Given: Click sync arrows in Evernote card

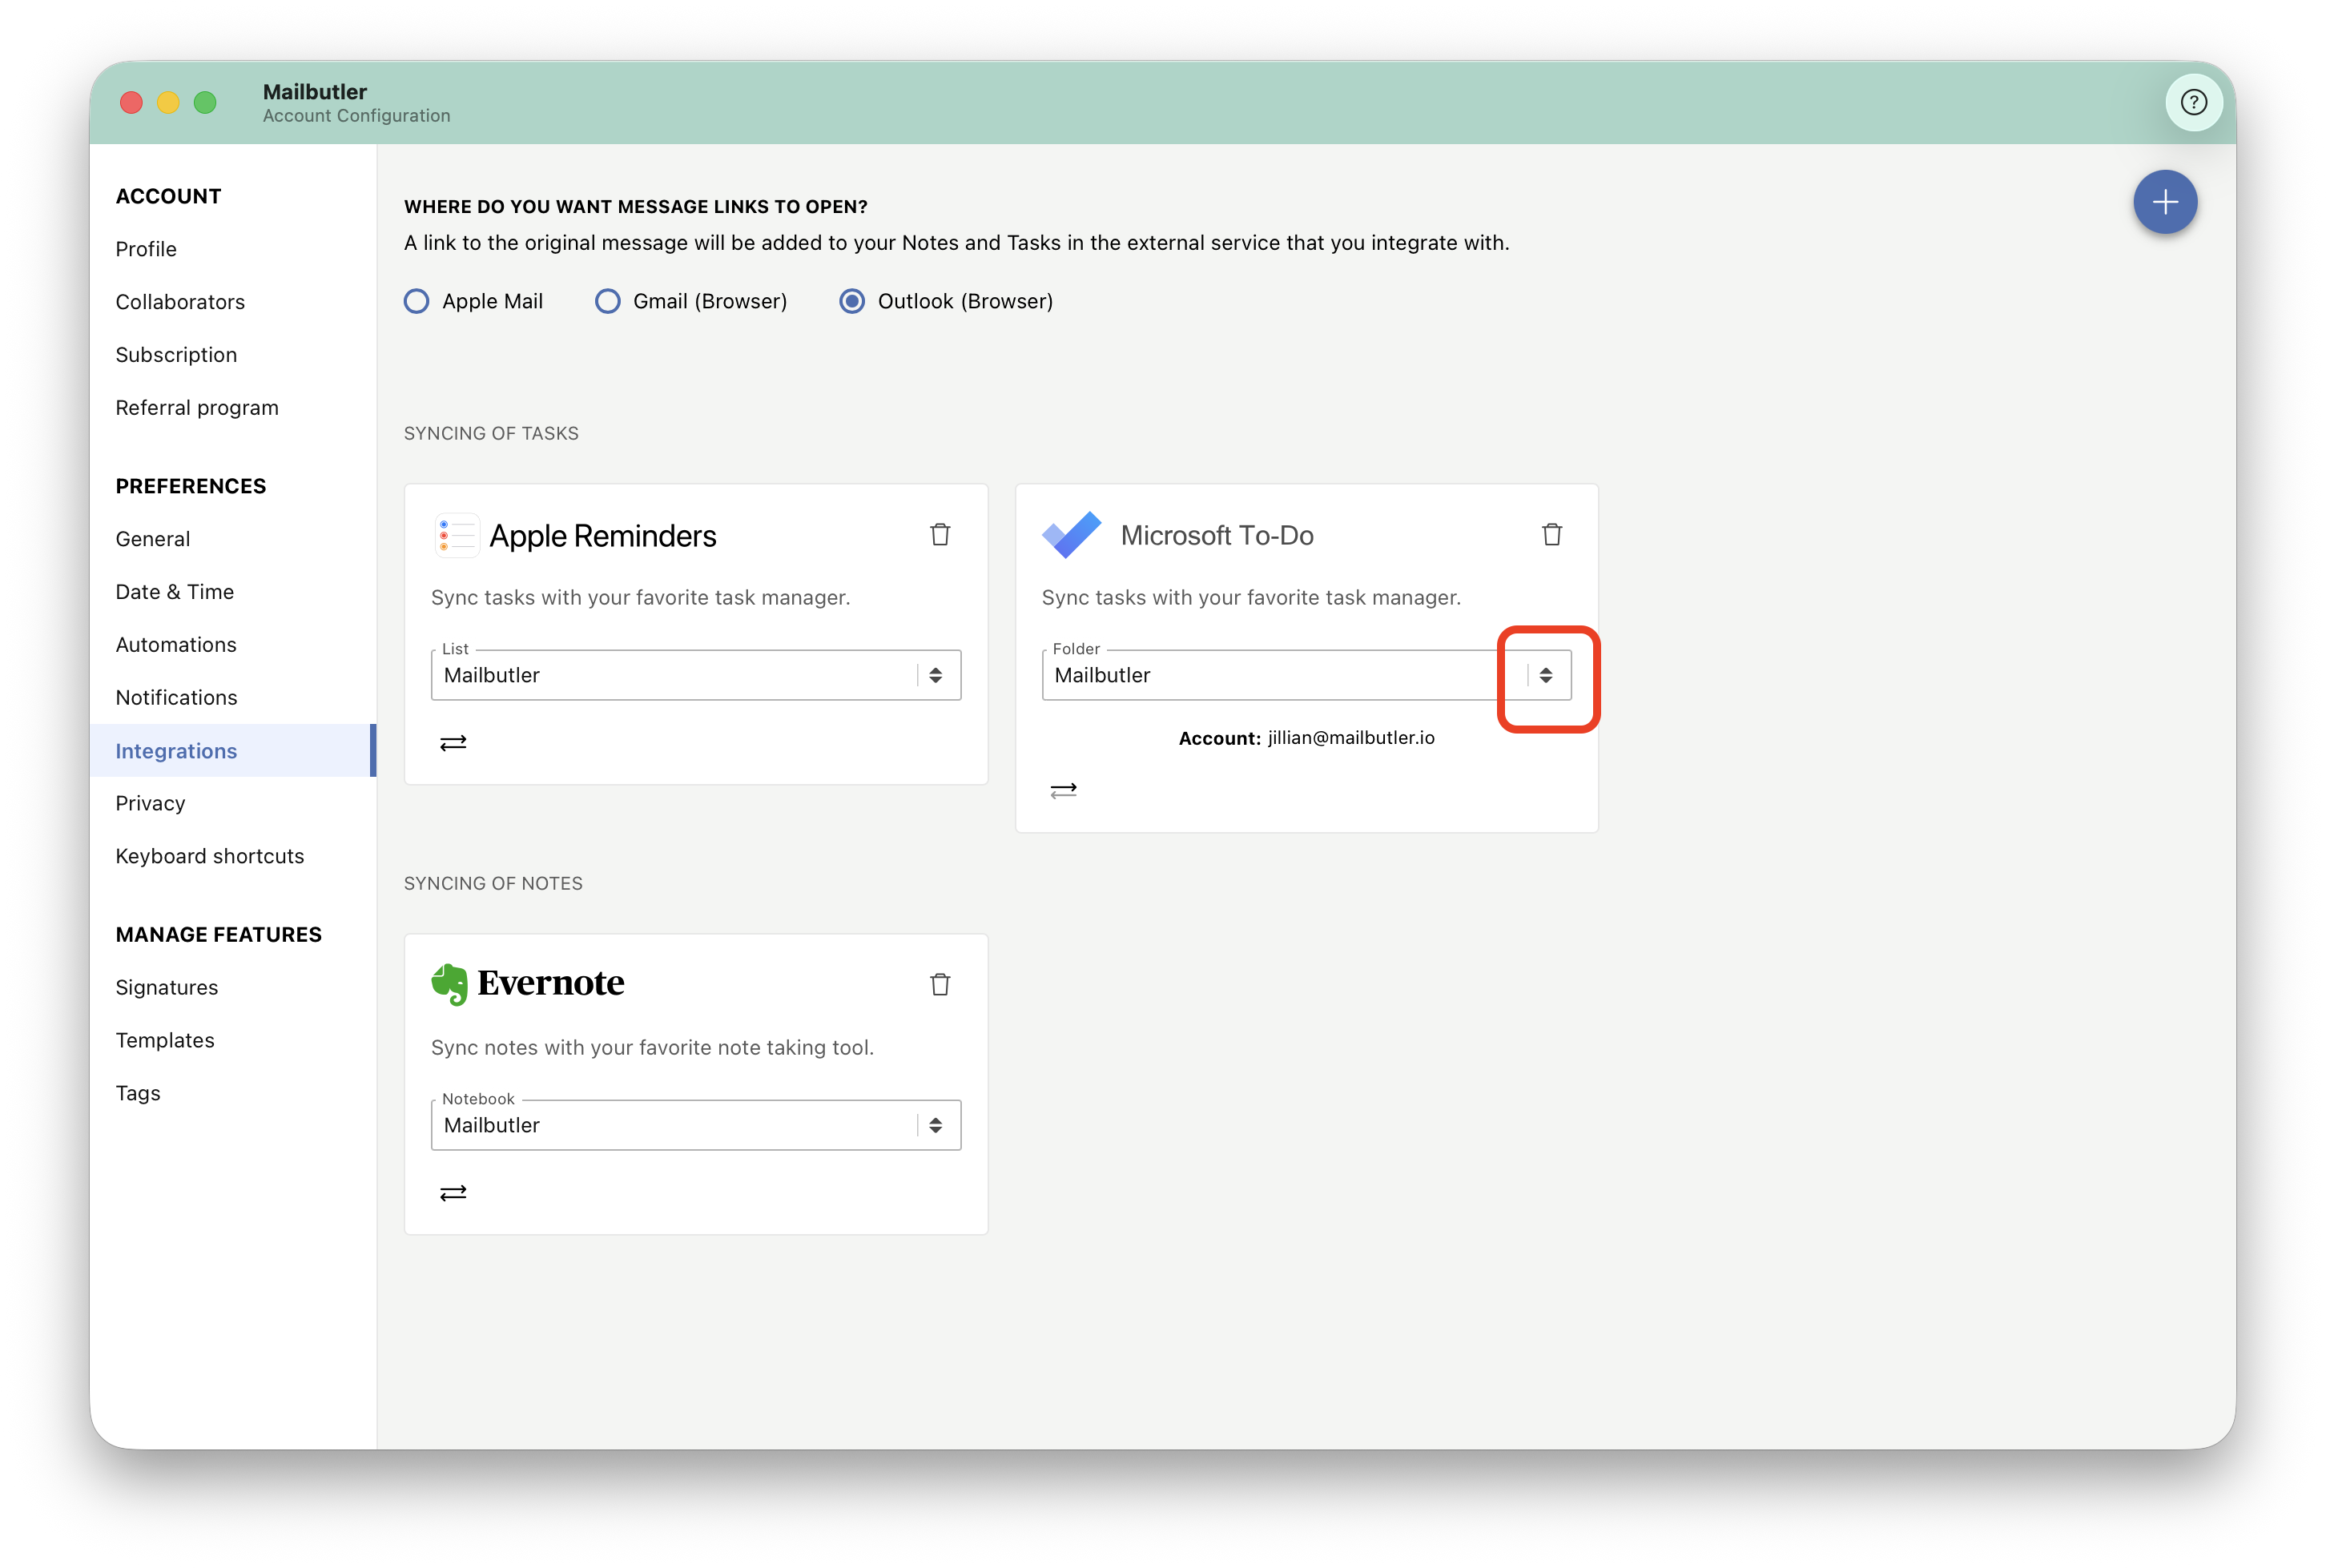Looking at the screenshot, I should 453,1192.
